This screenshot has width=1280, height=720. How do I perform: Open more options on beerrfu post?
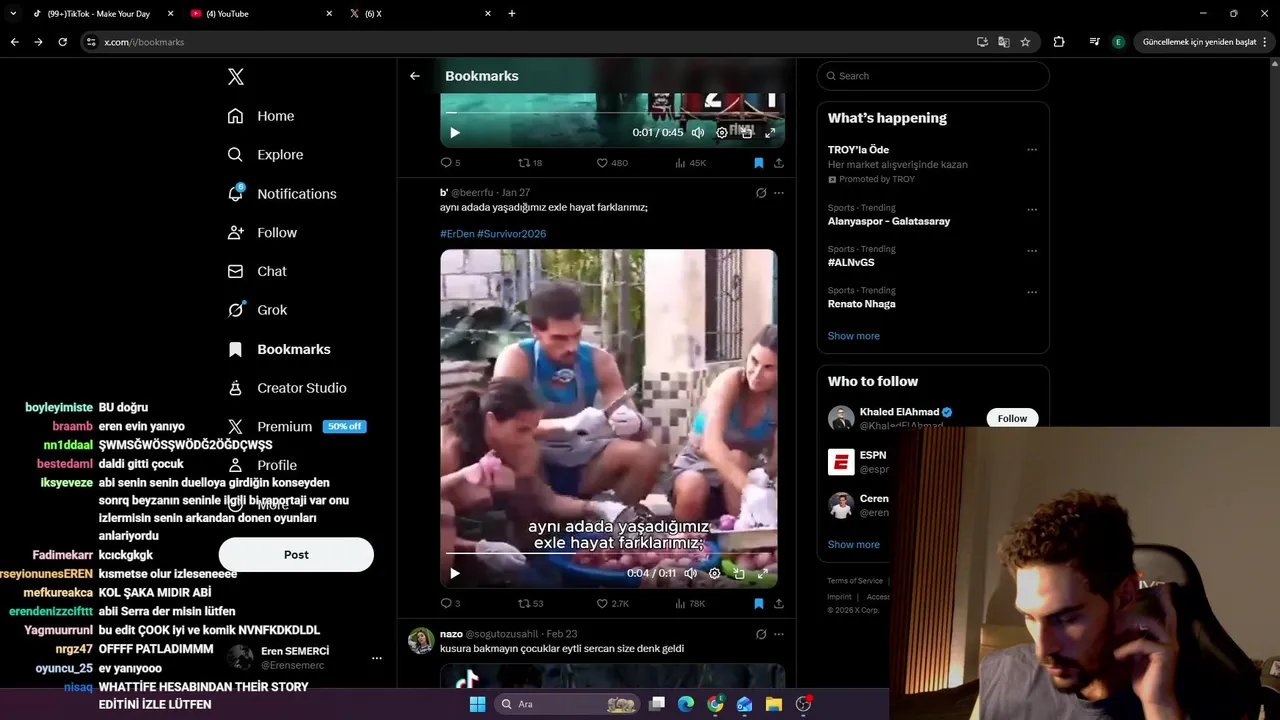pos(779,193)
